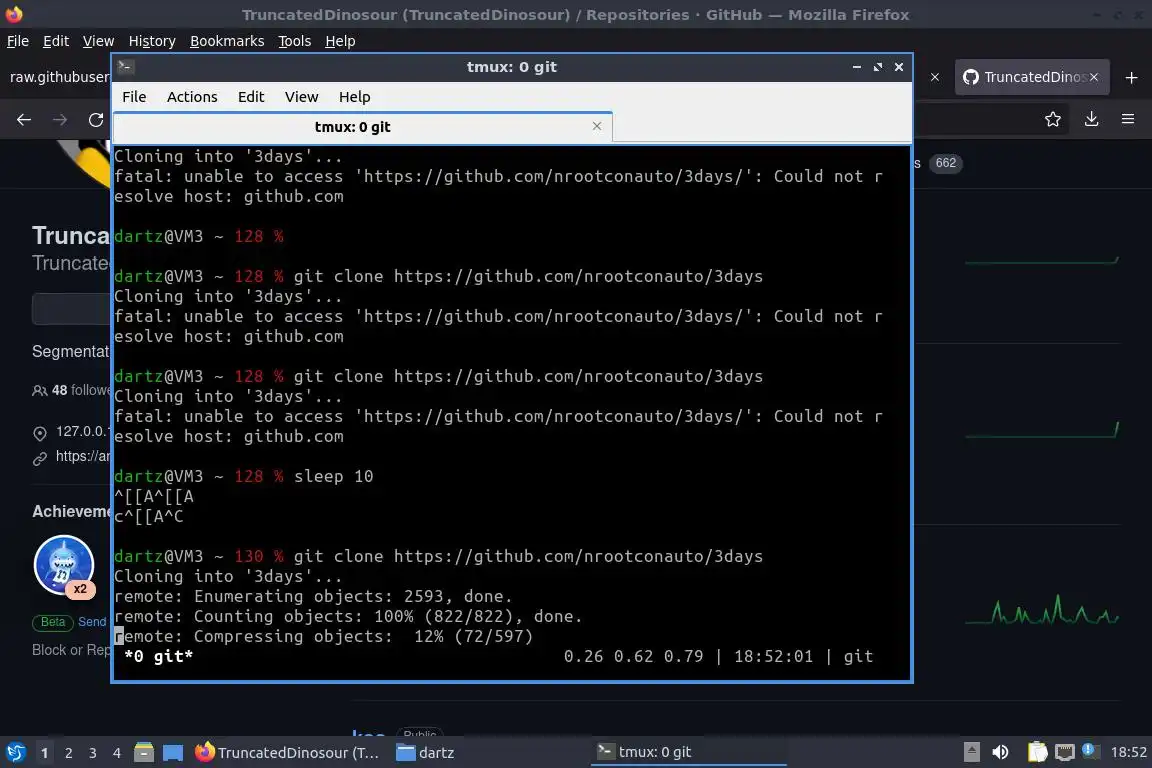Open the clipboard manager tray icon
The height and width of the screenshot is (768, 1152).
click(1037, 752)
